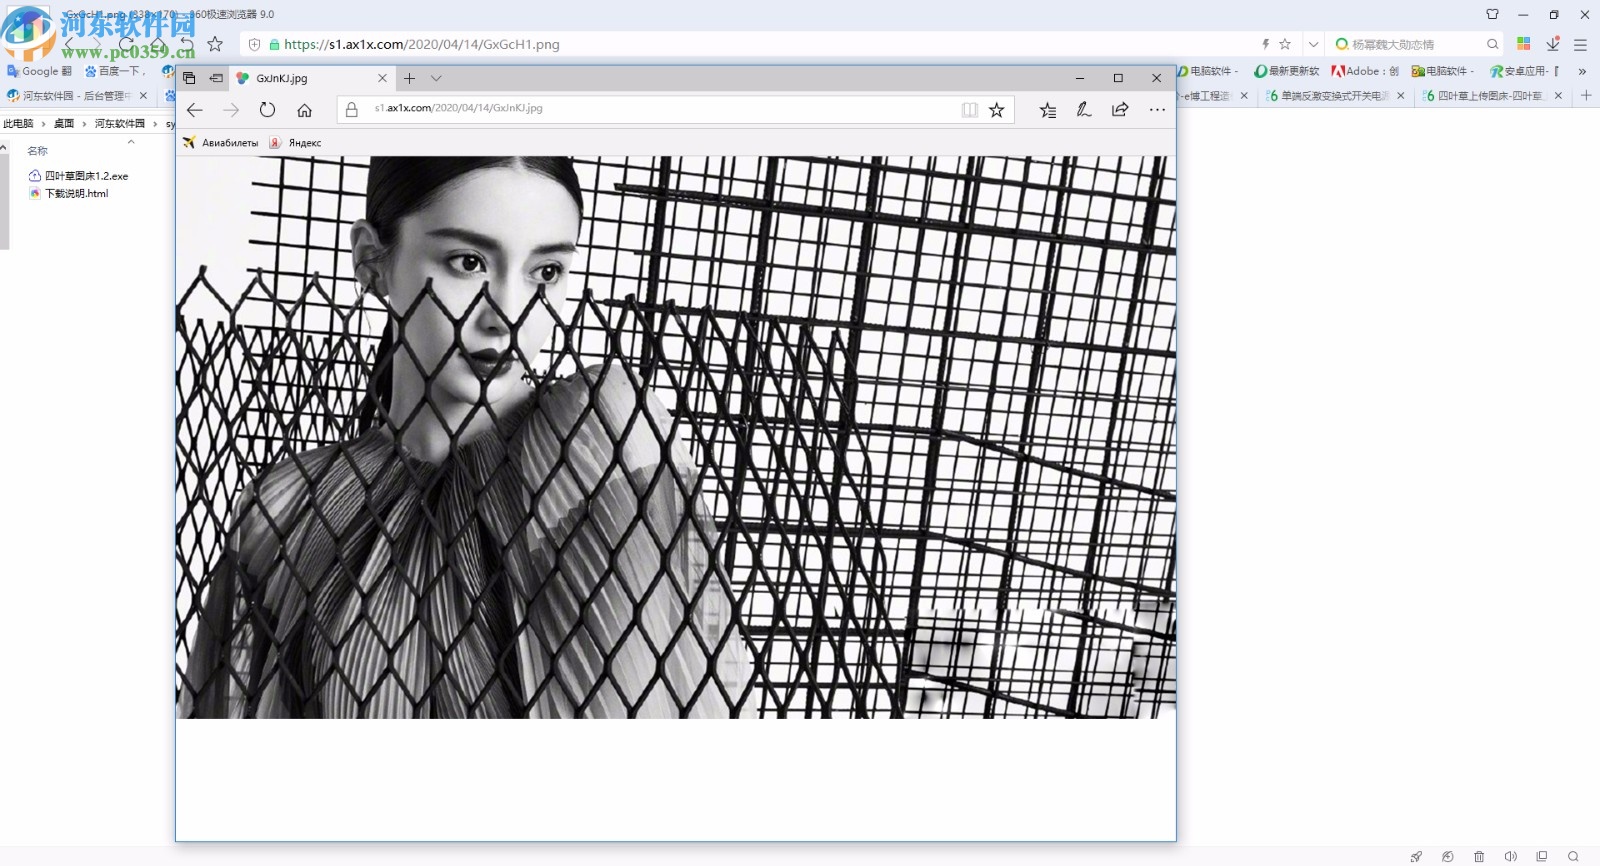The image size is (1600, 866).
Task: Open the Edge favorites hub
Action: pos(1047,110)
